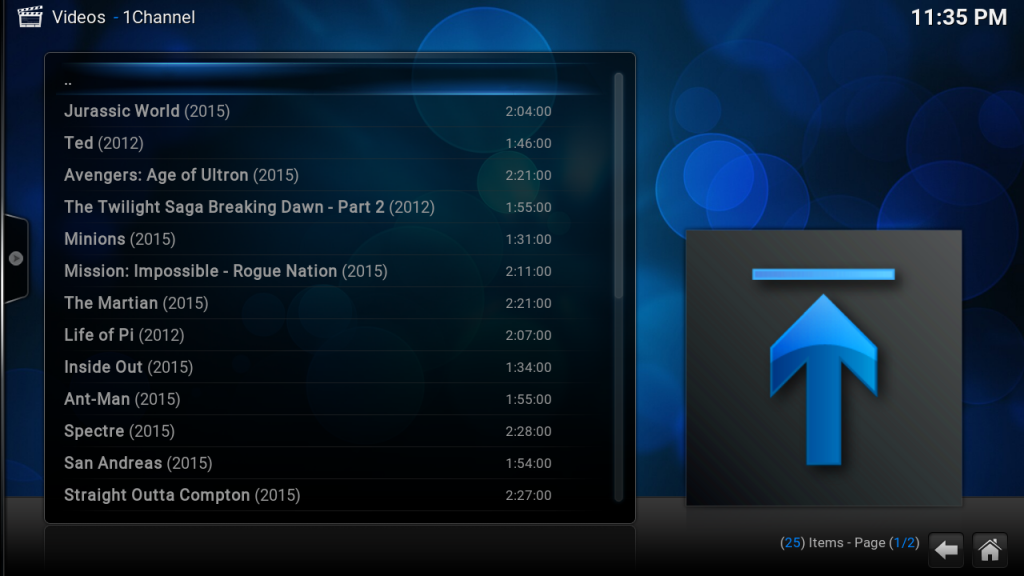This screenshot has width=1024, height=576.
Task: Select Mission: Impossible - Rogue Nation
Action: click(x=225, y=271)
